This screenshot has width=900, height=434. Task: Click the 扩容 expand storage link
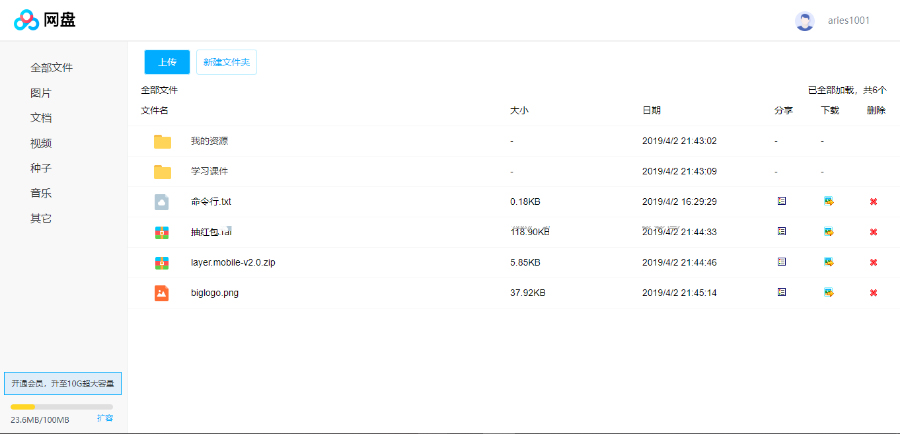click(x=105, y=418)
